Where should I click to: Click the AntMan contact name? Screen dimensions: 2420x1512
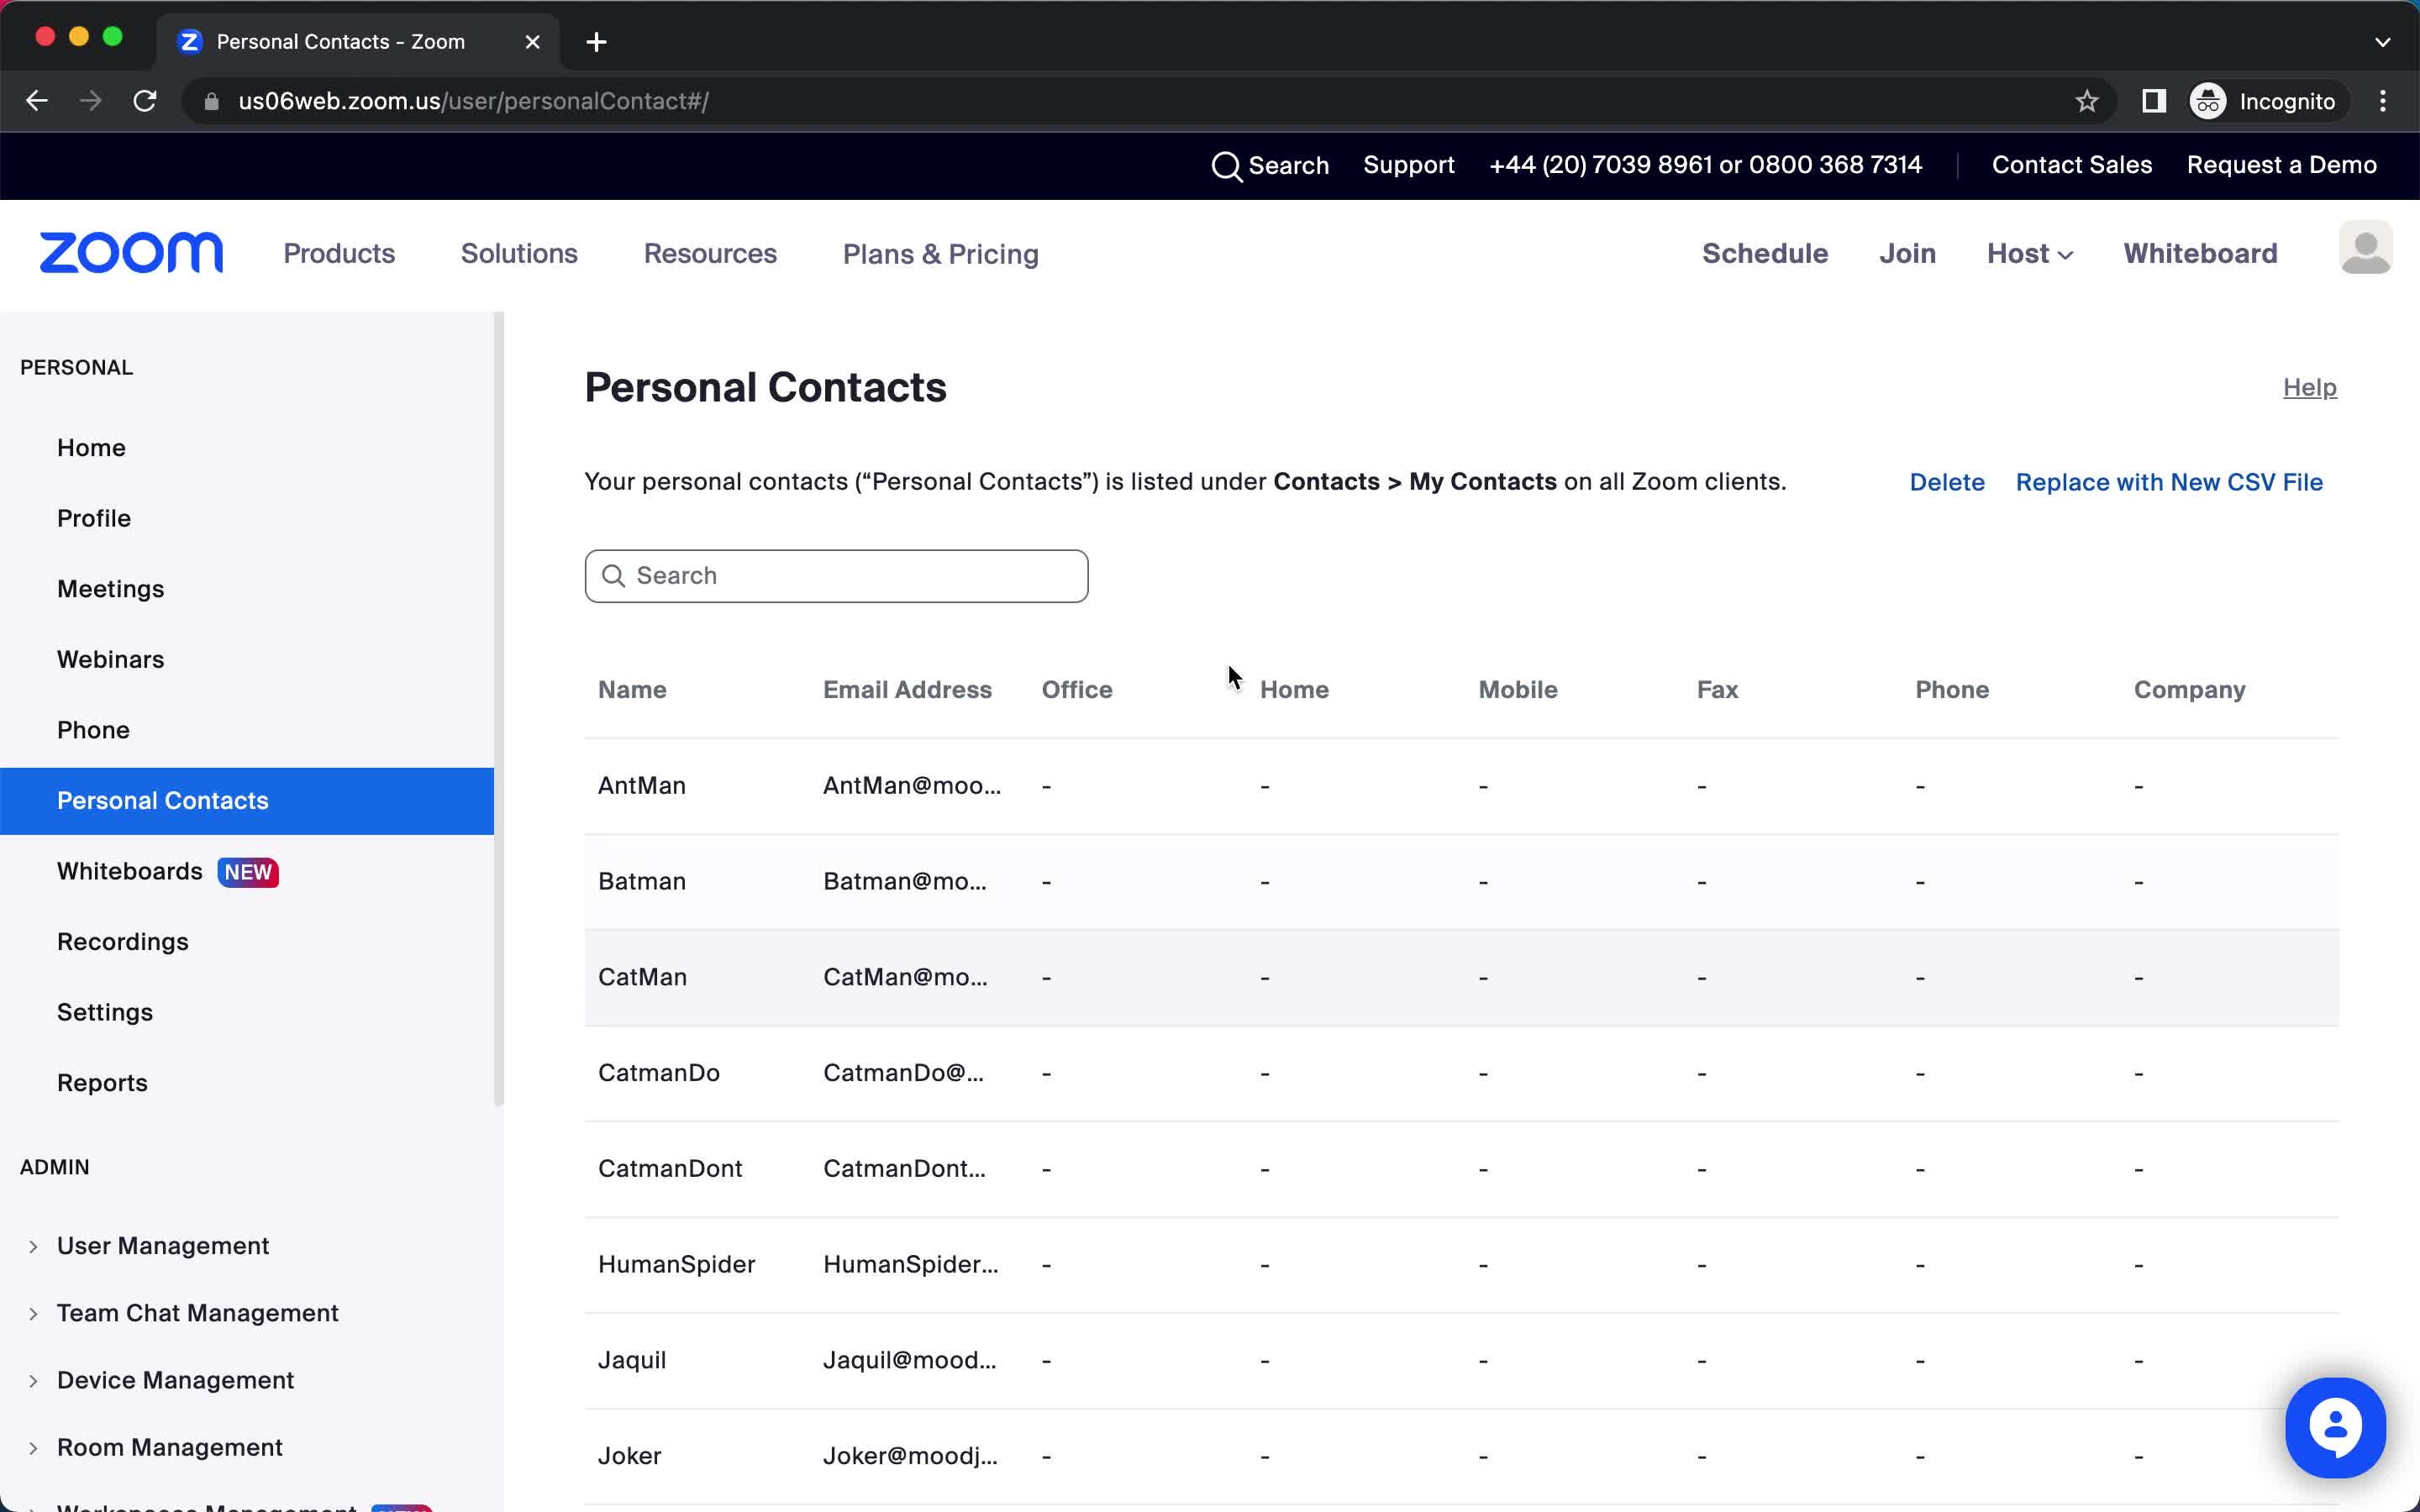pos(642,786)
